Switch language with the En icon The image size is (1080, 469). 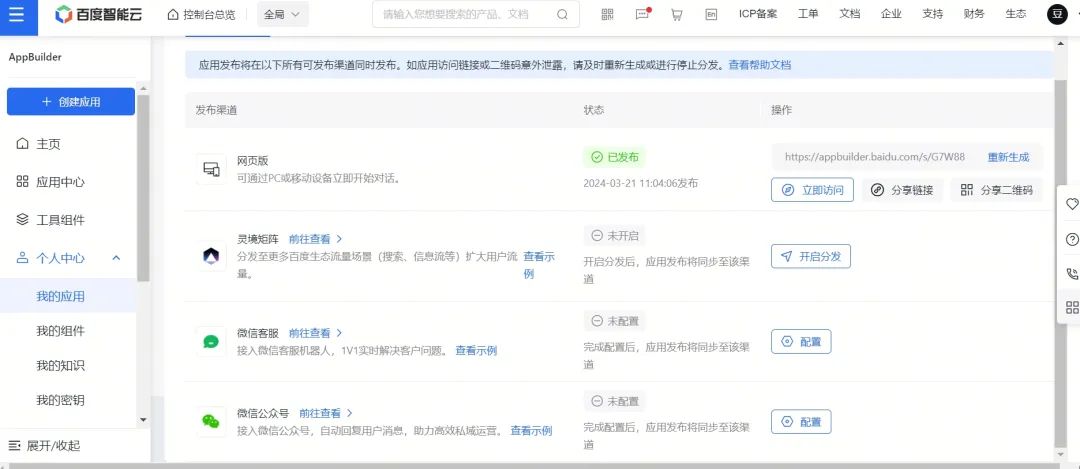[712, 14]
